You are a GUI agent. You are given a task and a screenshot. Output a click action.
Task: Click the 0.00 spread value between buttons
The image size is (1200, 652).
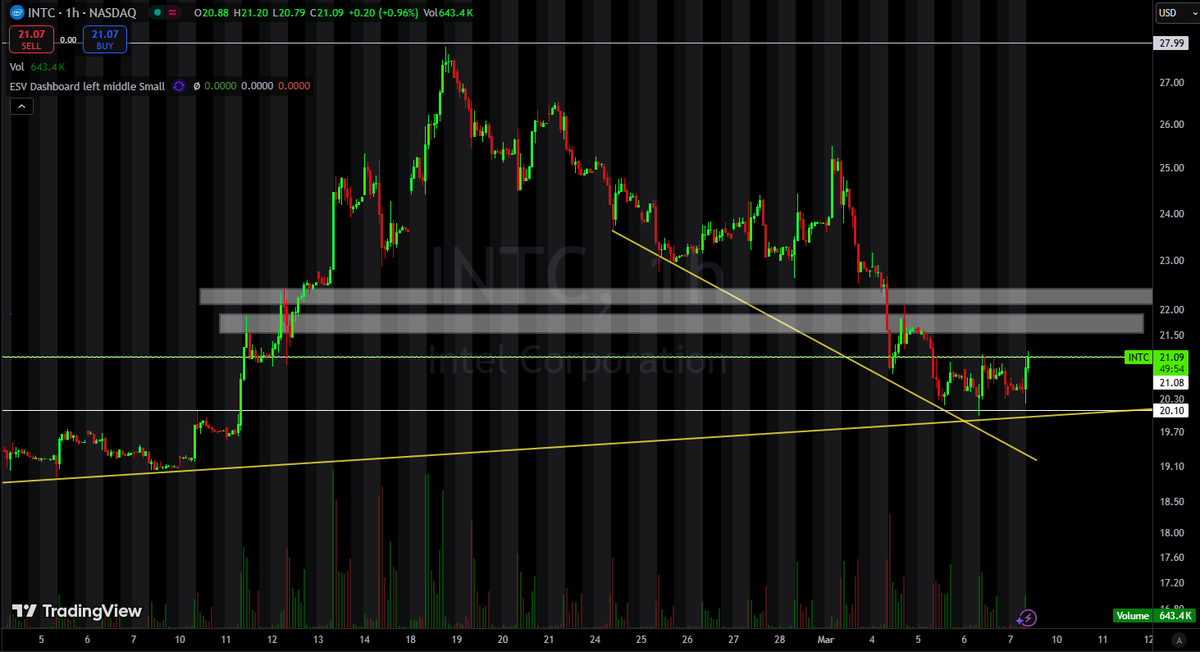[68, 40]
